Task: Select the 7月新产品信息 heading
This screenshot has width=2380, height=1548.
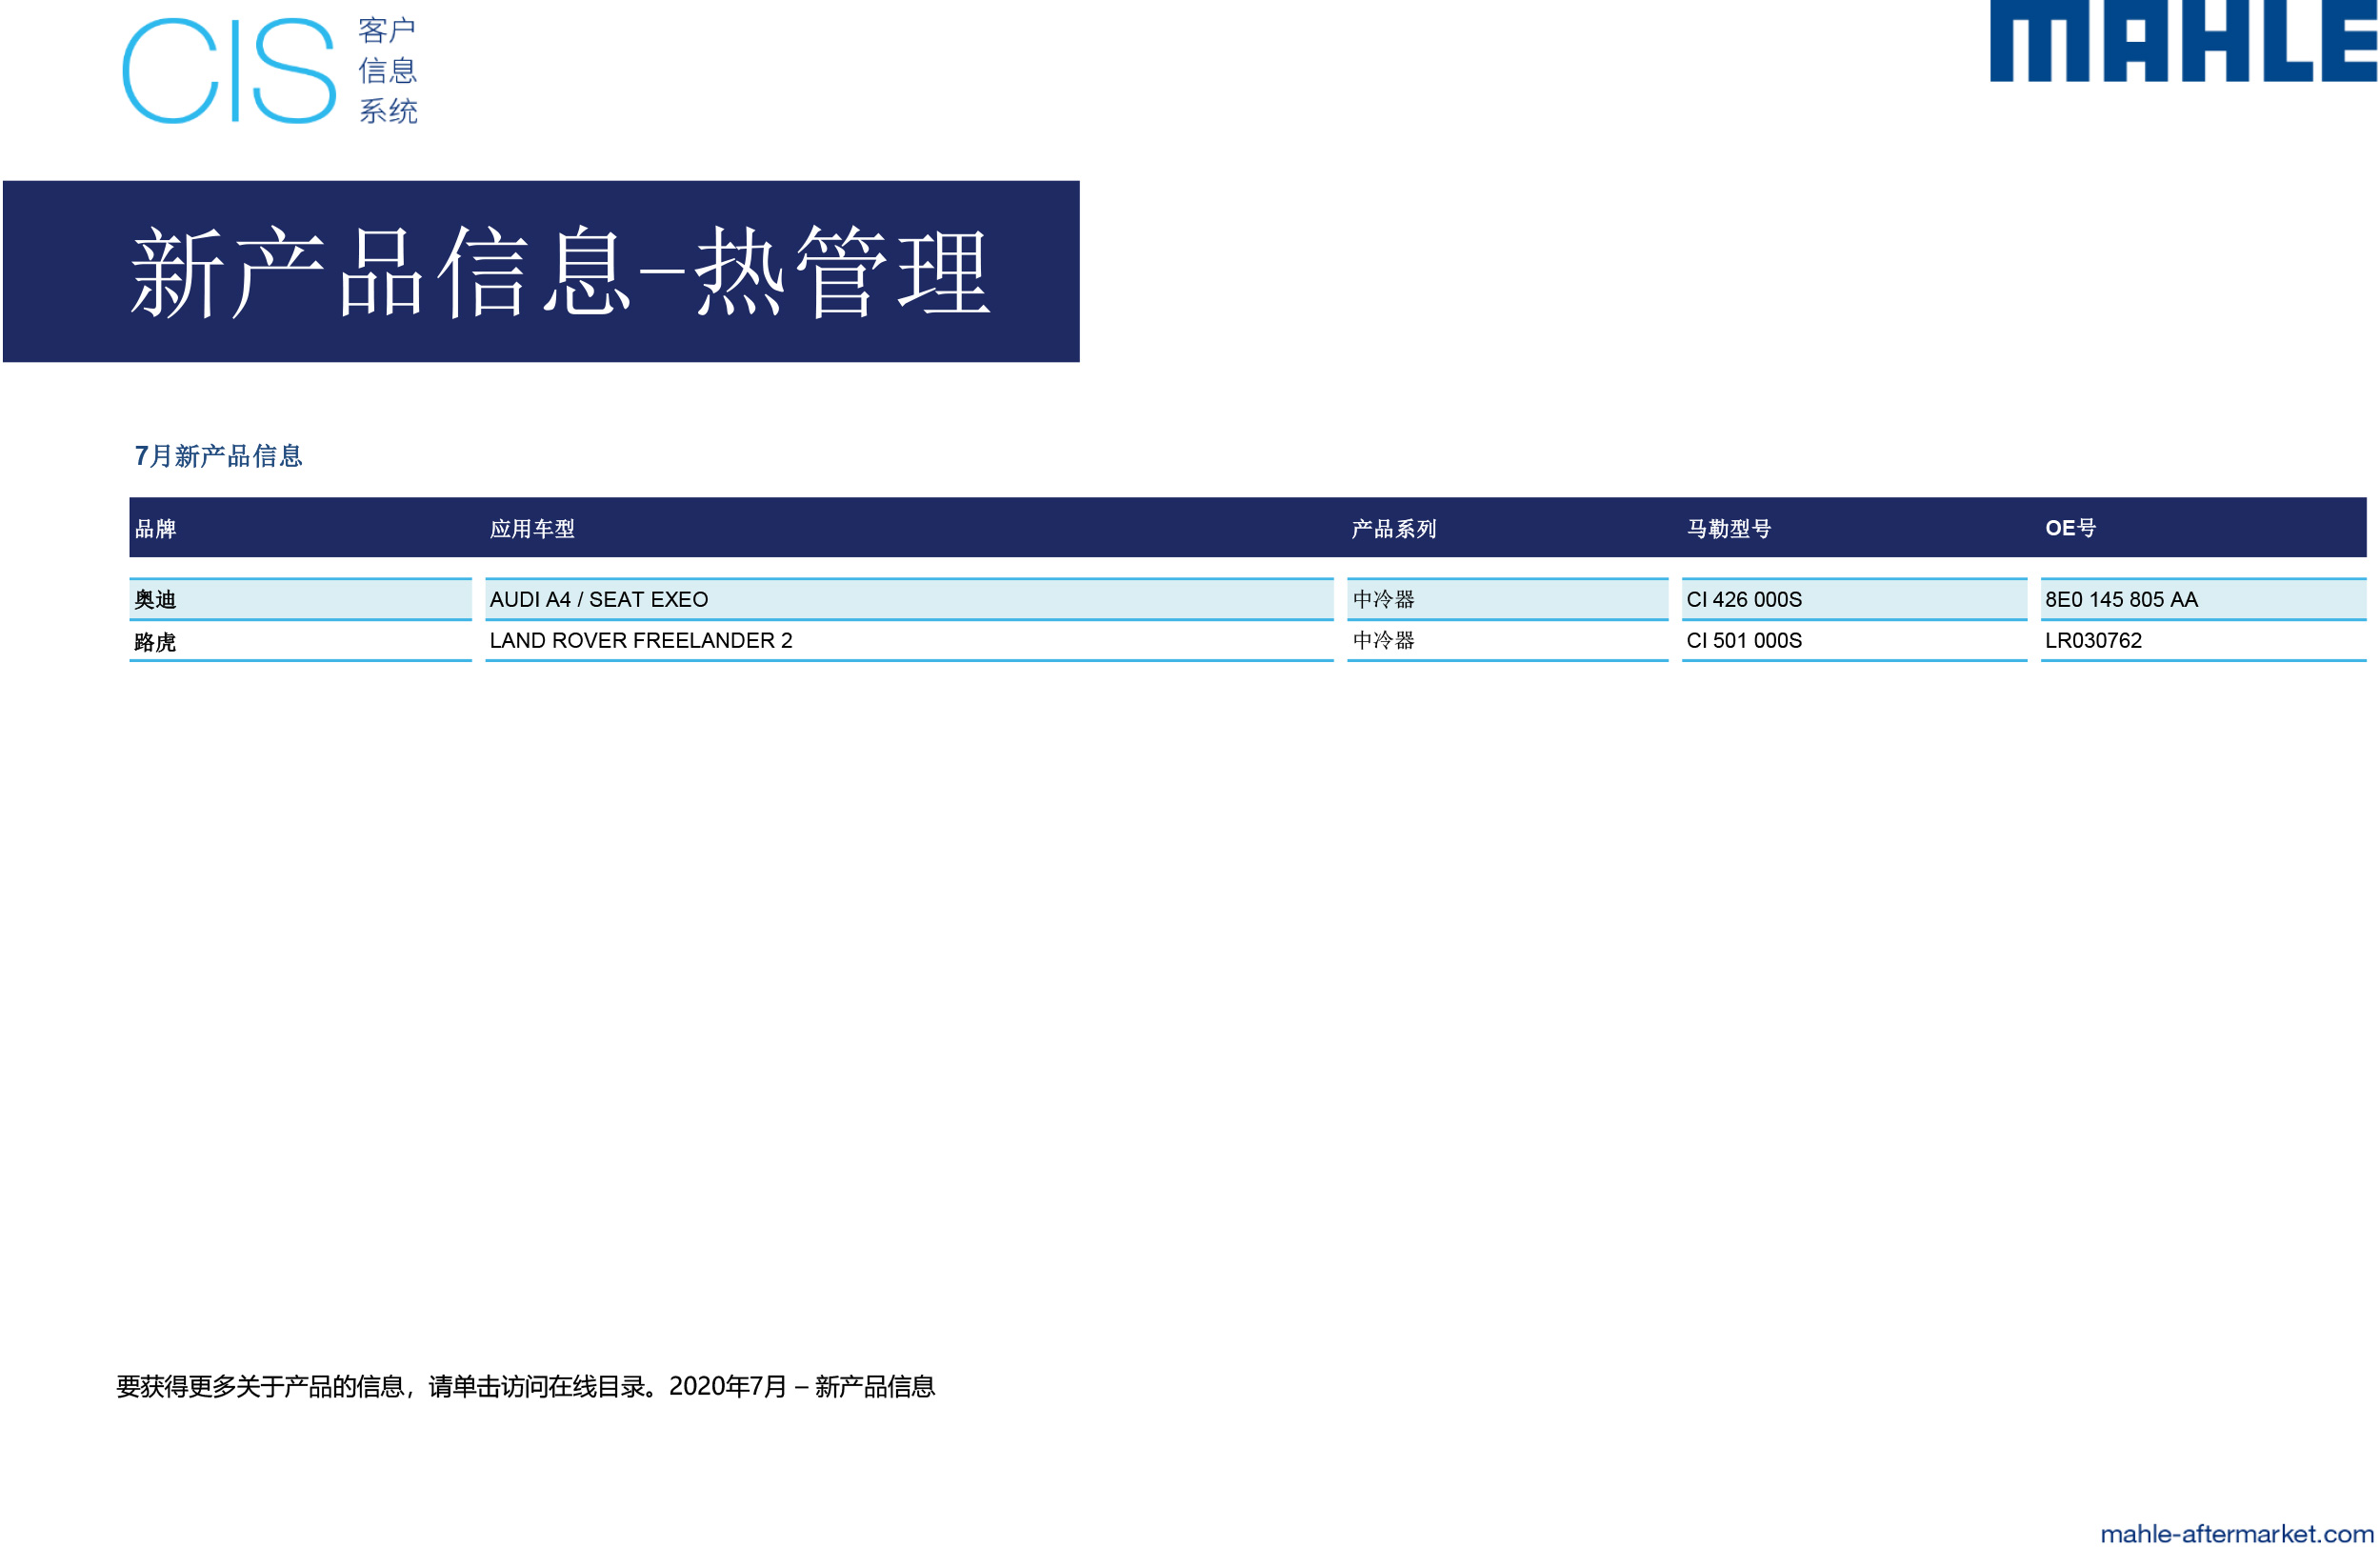Action: click(x=218, y=456)
